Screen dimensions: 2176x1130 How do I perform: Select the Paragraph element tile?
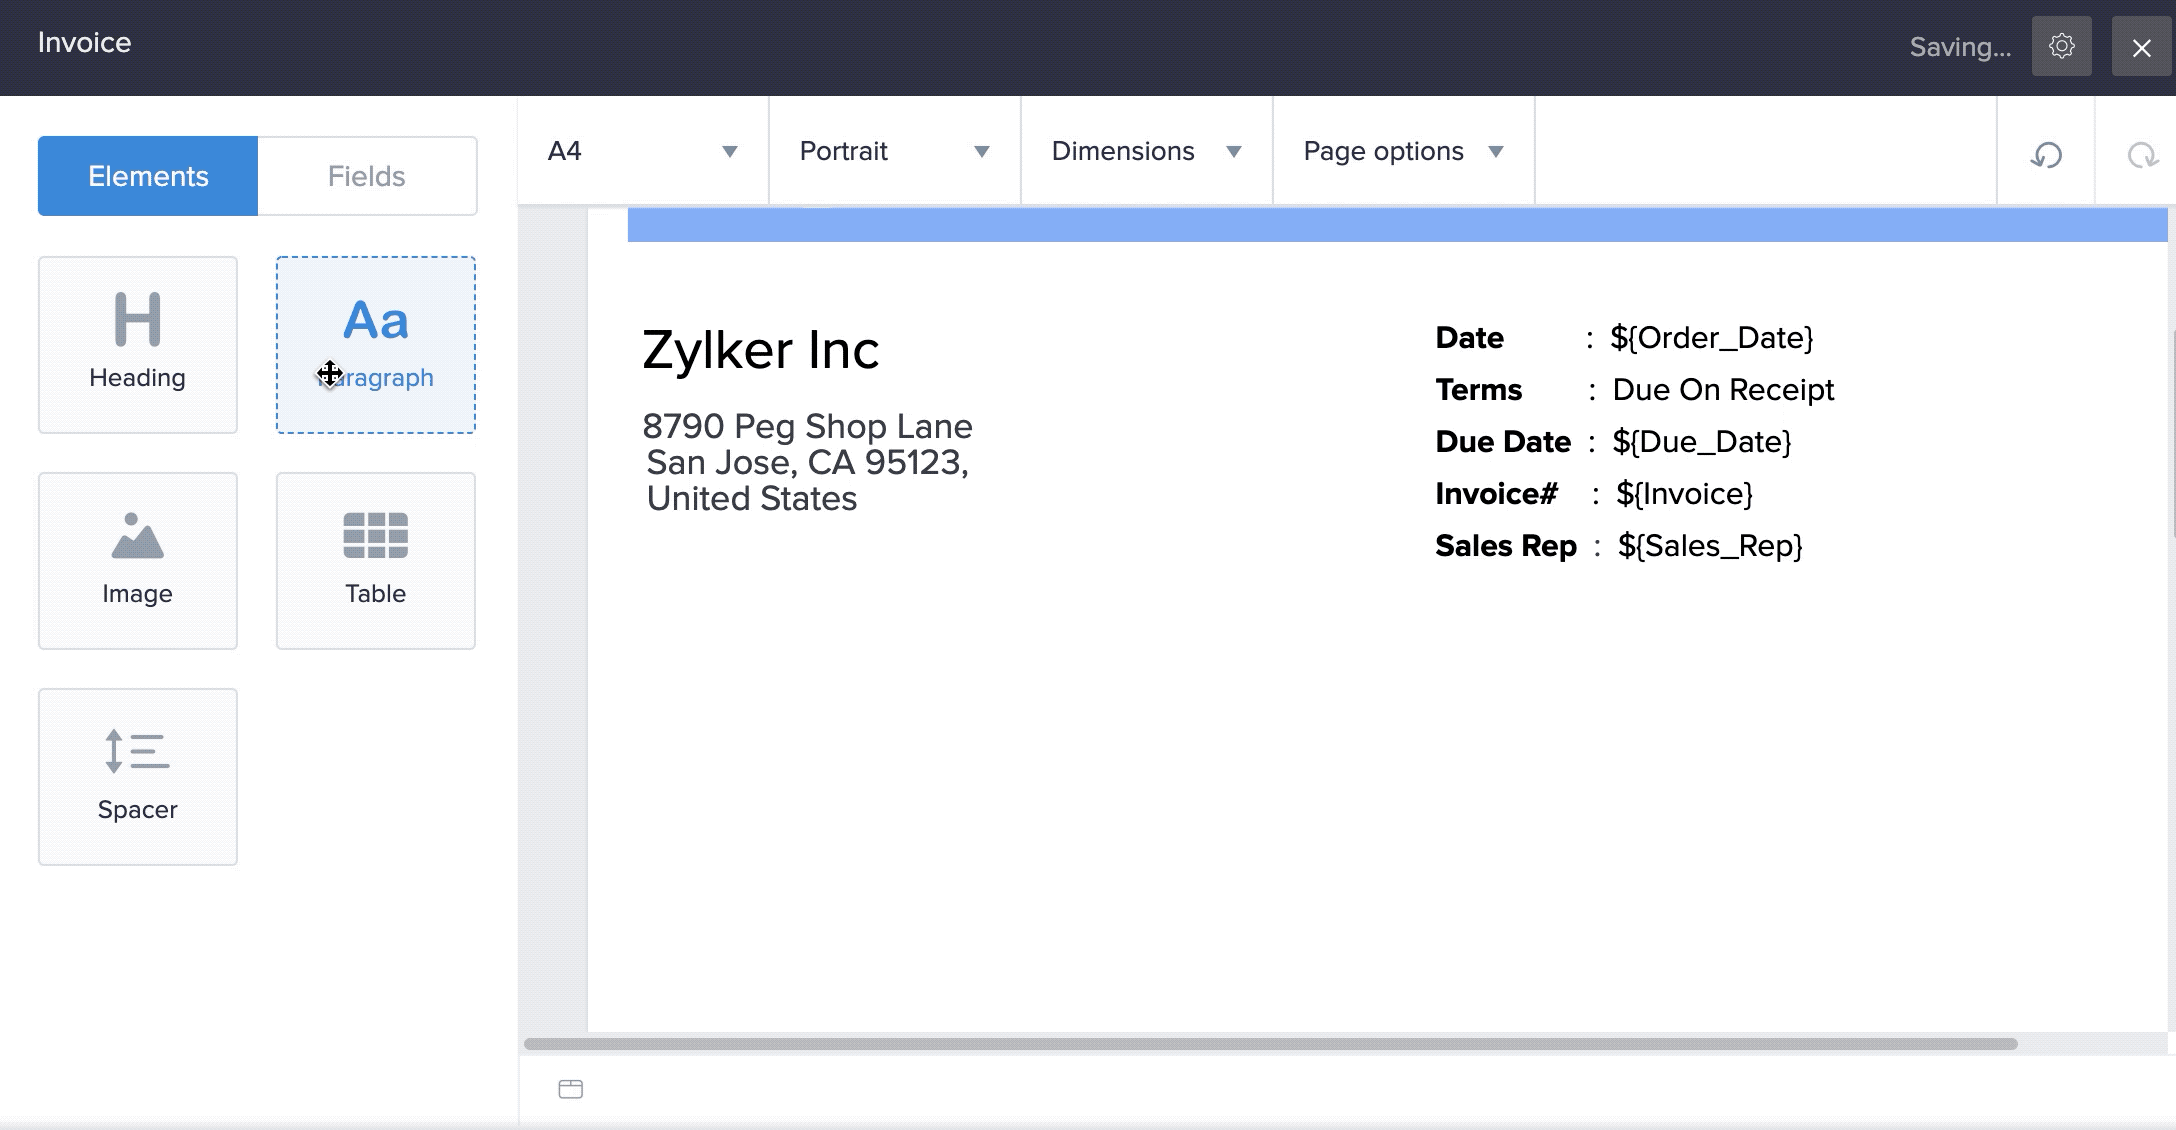point(376,345)
